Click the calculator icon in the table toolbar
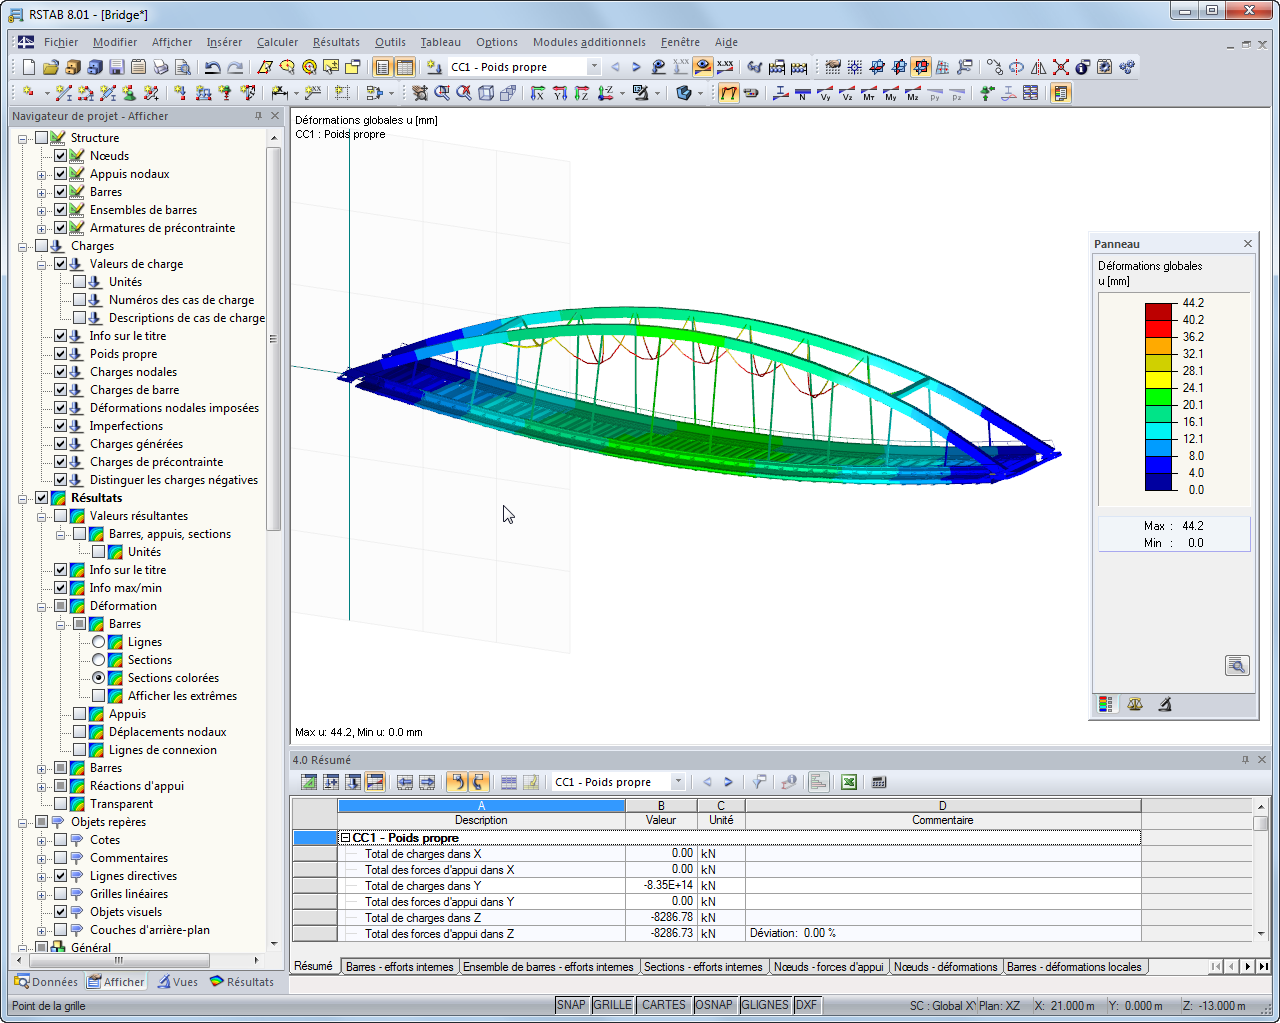 (879, 782)
